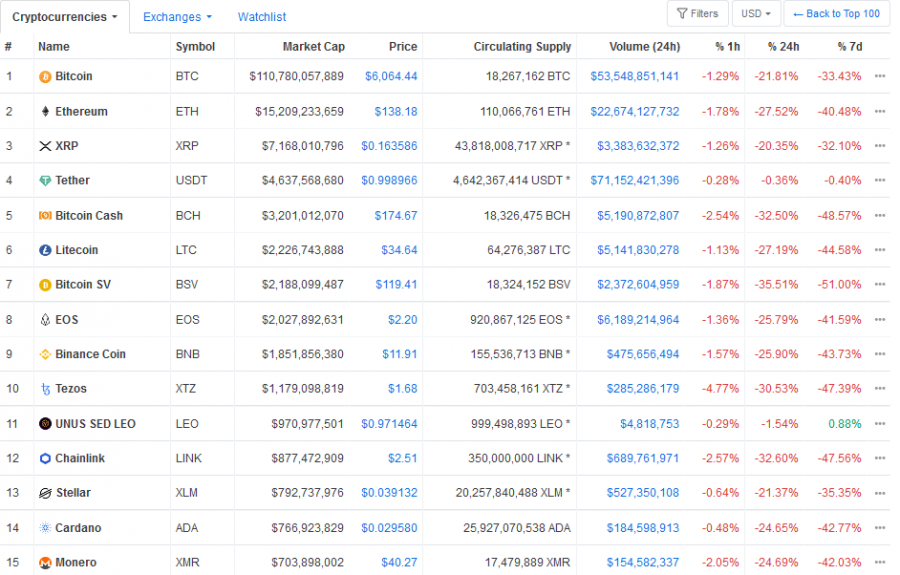900x575 pixels.
Task: Click the XRP logo icon
Action: point(45,146)
